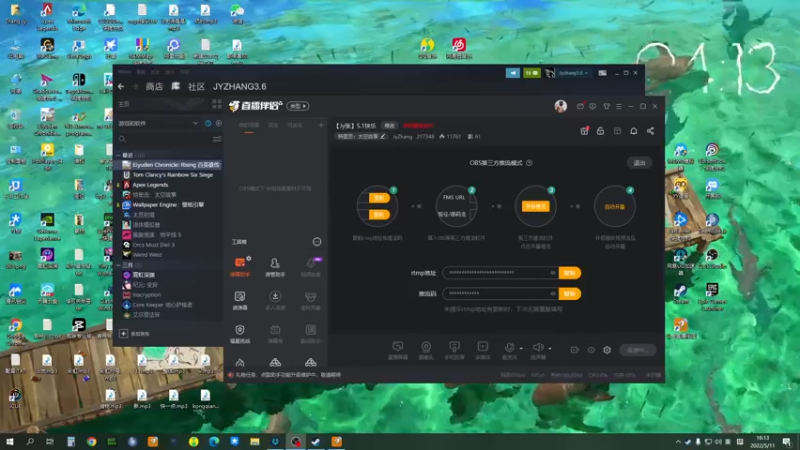Add the 摄像头 camera source
The image size is (800, 450).
pyautogui.click(x=426, y=351)
